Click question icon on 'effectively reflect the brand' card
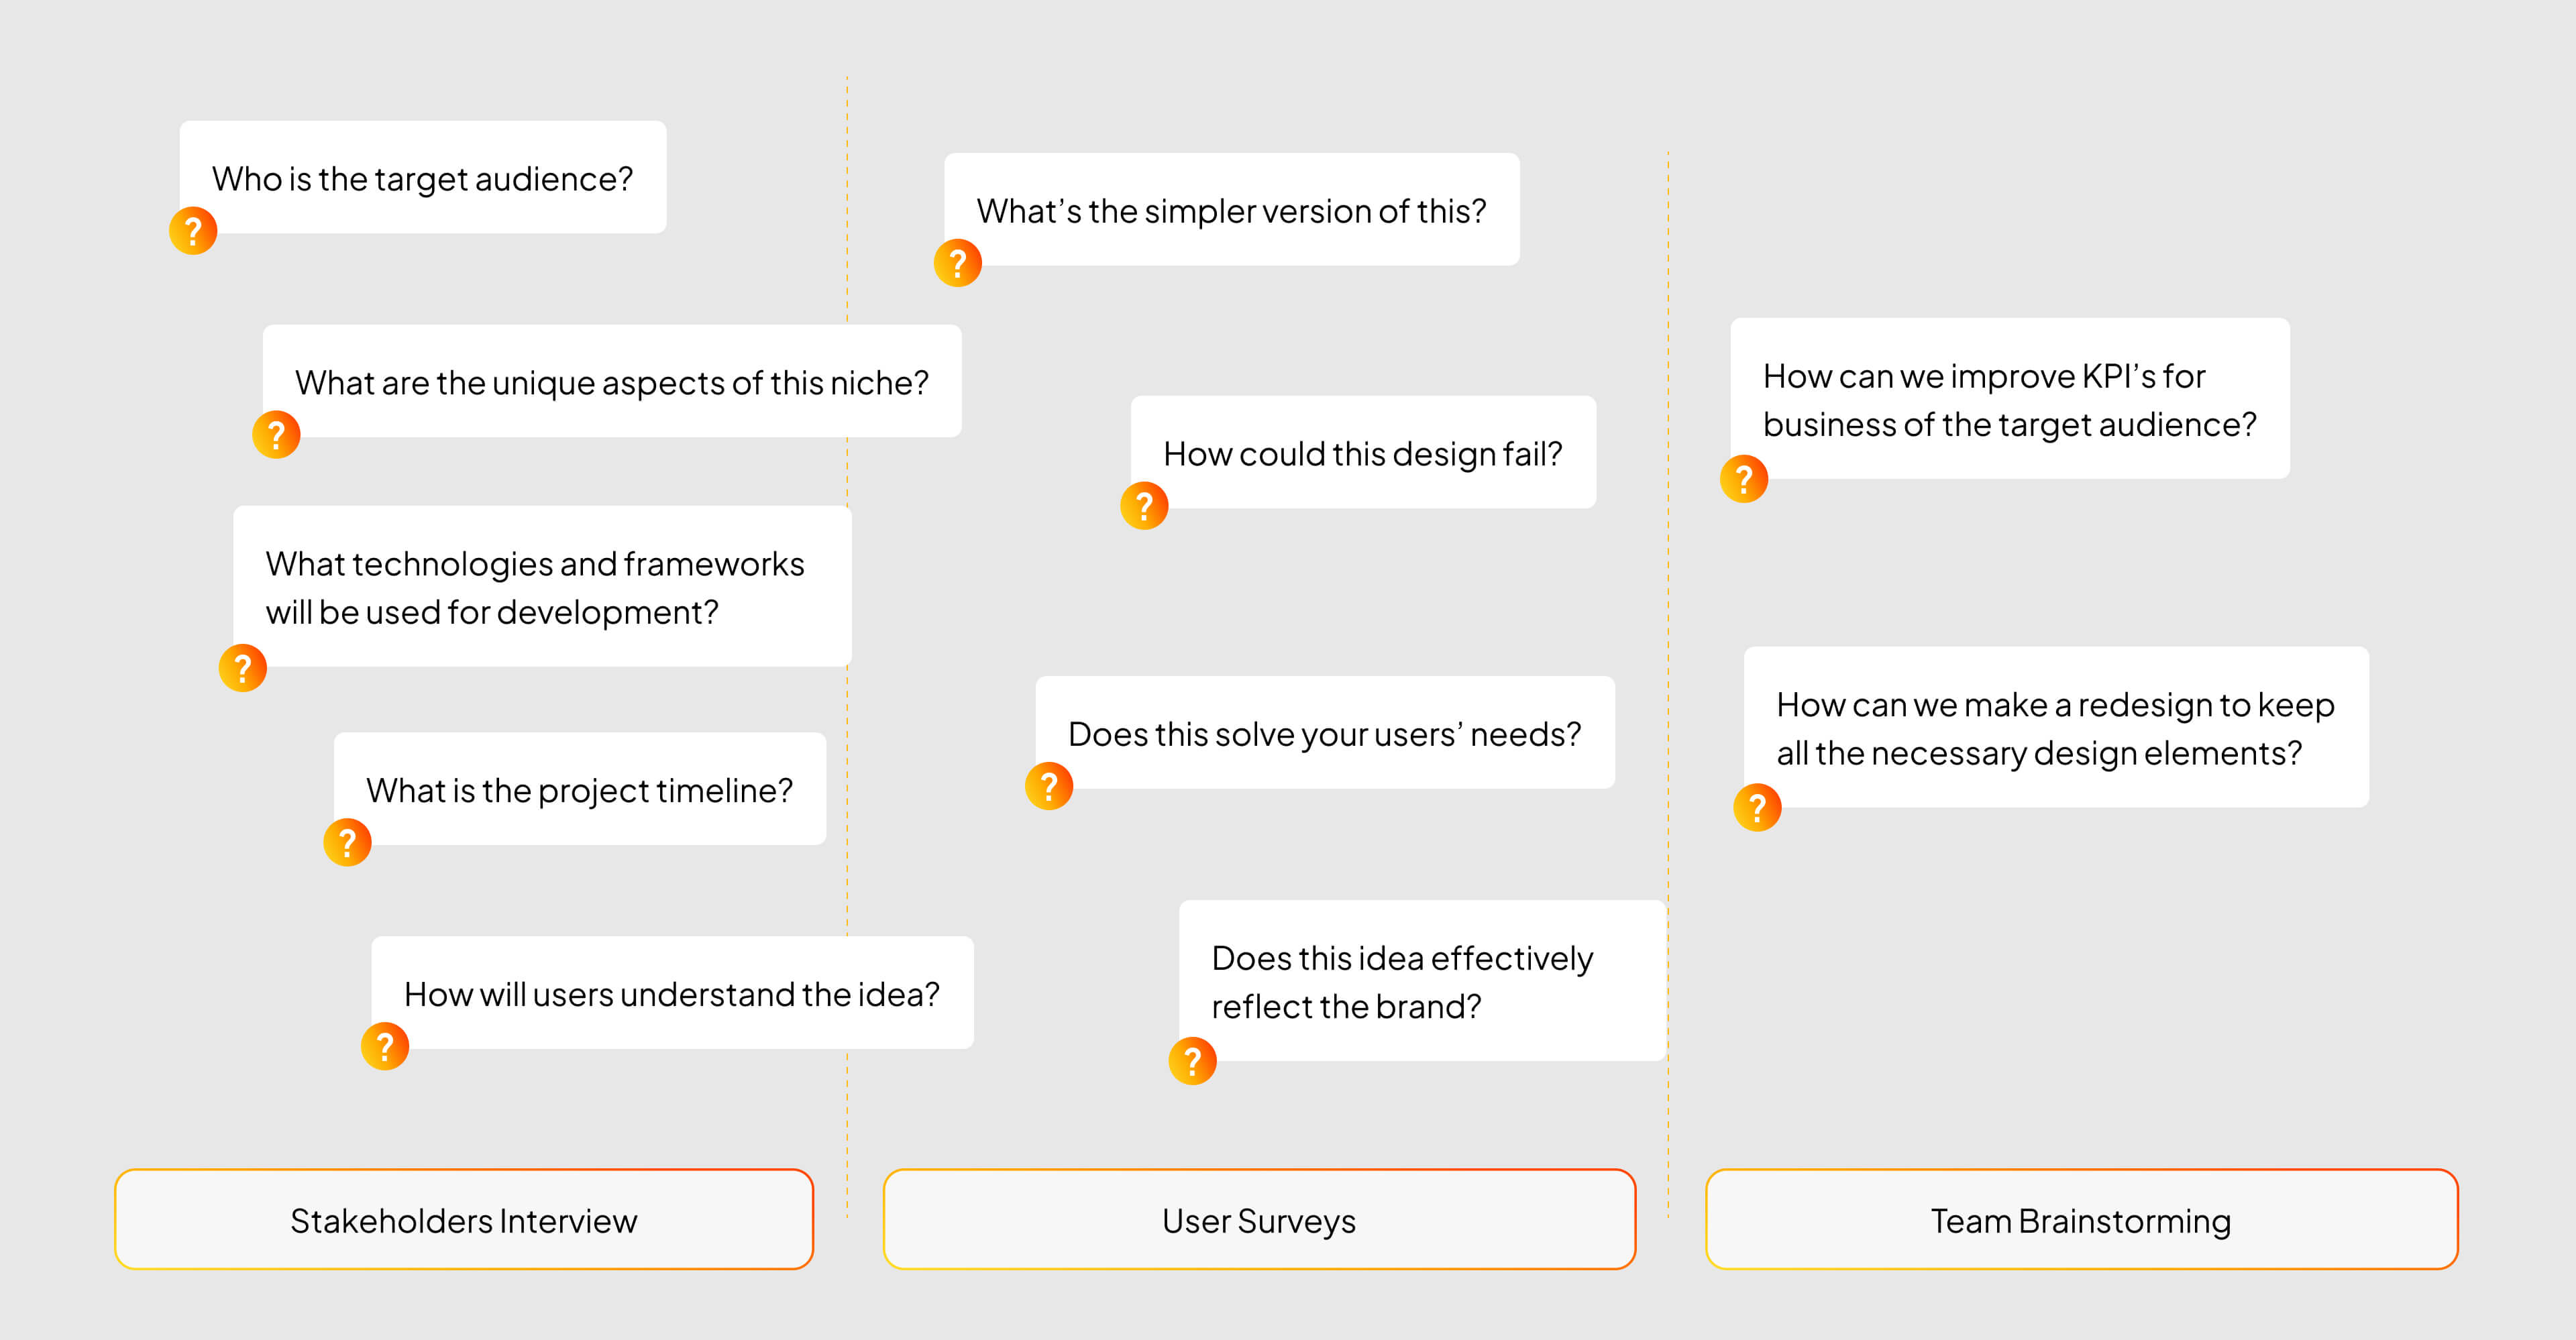This screenshot has height=1340, width=2576. click(1192, 1061)
